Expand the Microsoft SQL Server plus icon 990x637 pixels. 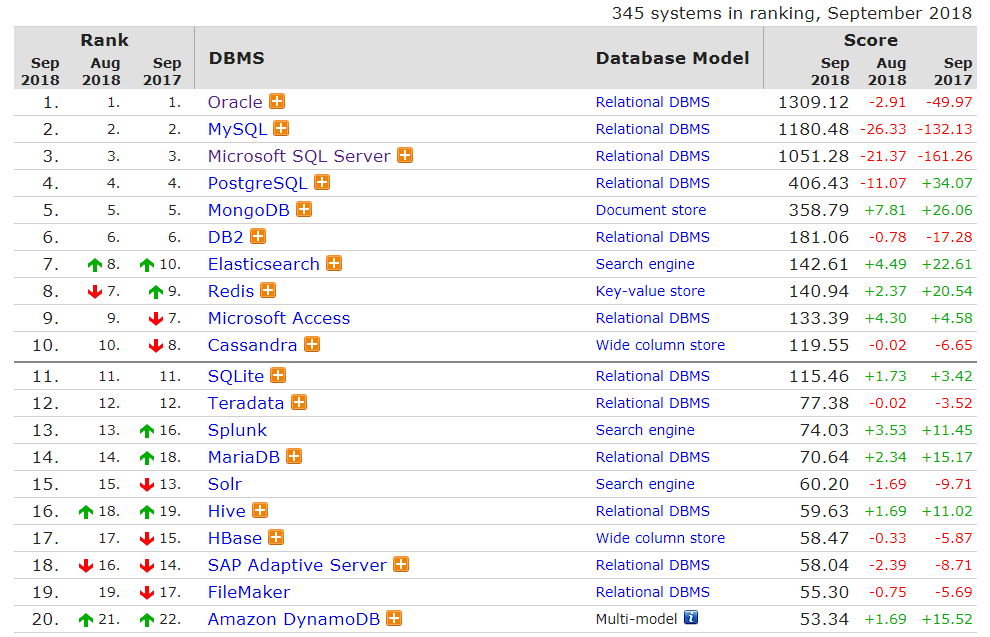[405, 156]
